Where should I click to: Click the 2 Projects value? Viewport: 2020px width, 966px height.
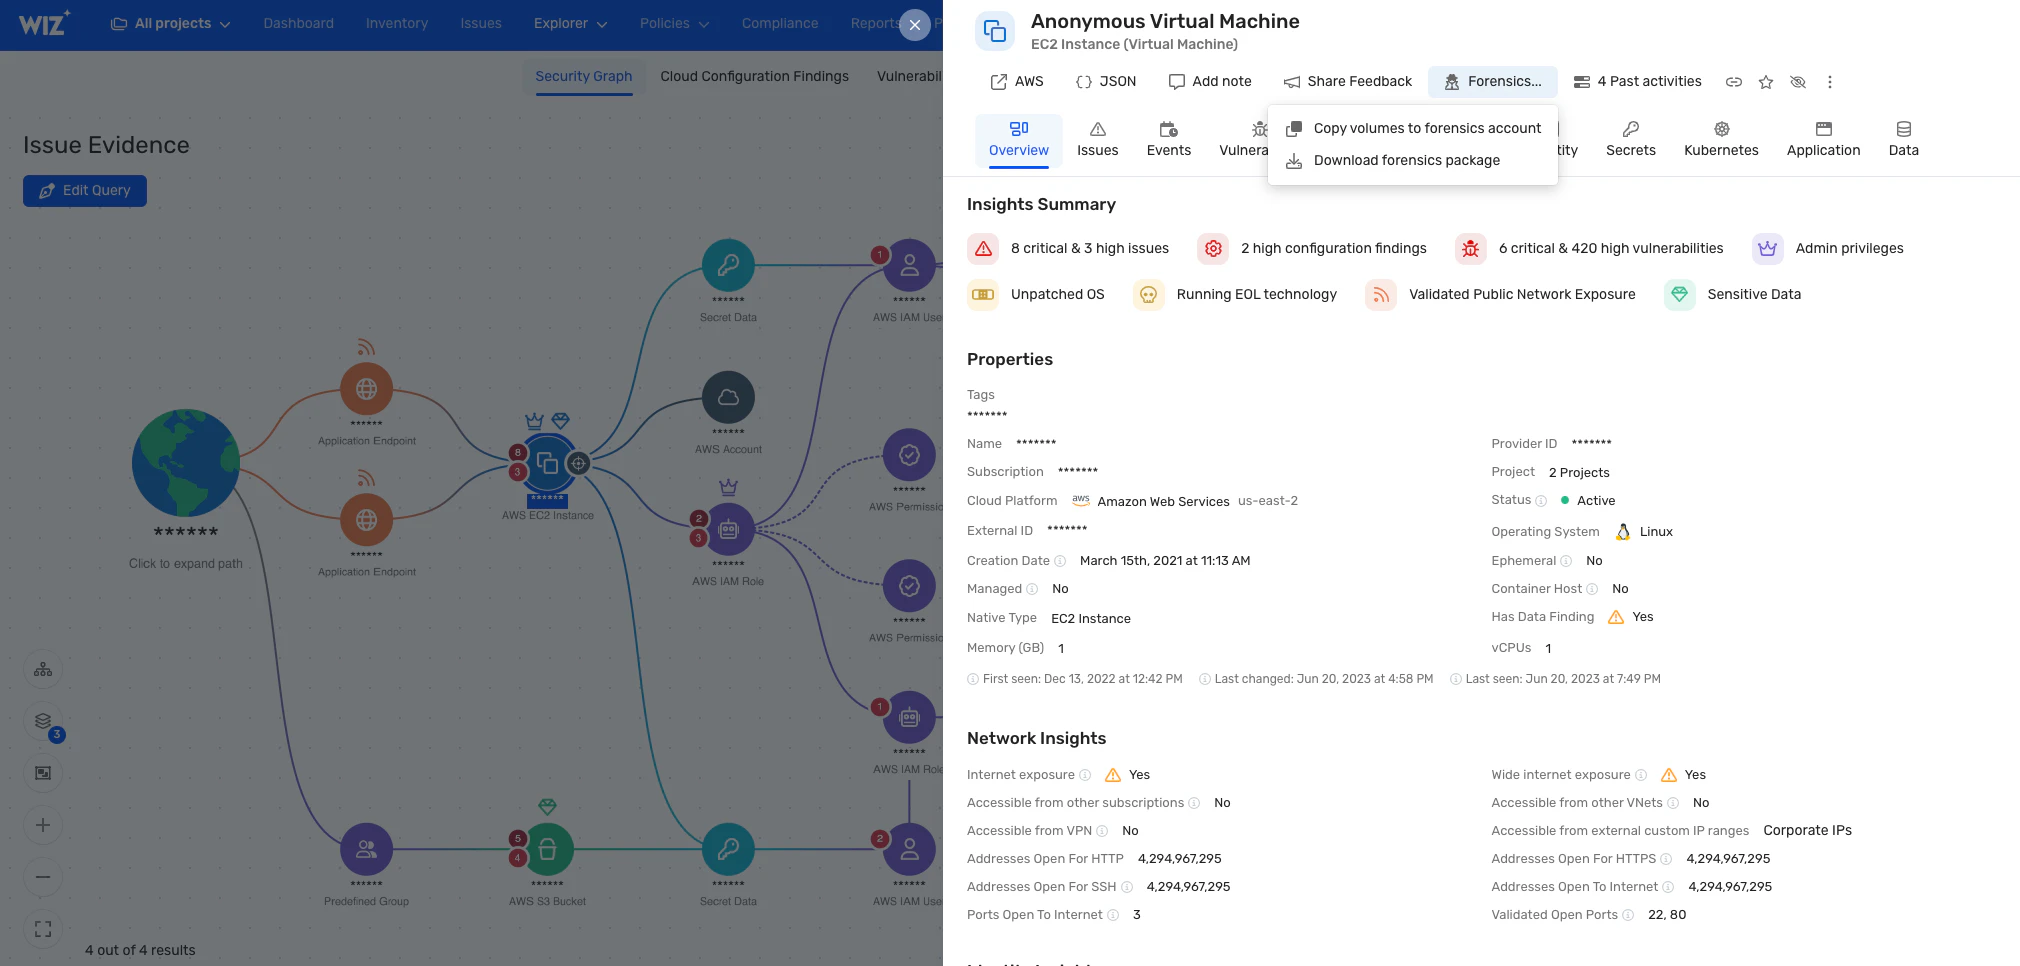pyautogui.click(x=1579, y=472)
